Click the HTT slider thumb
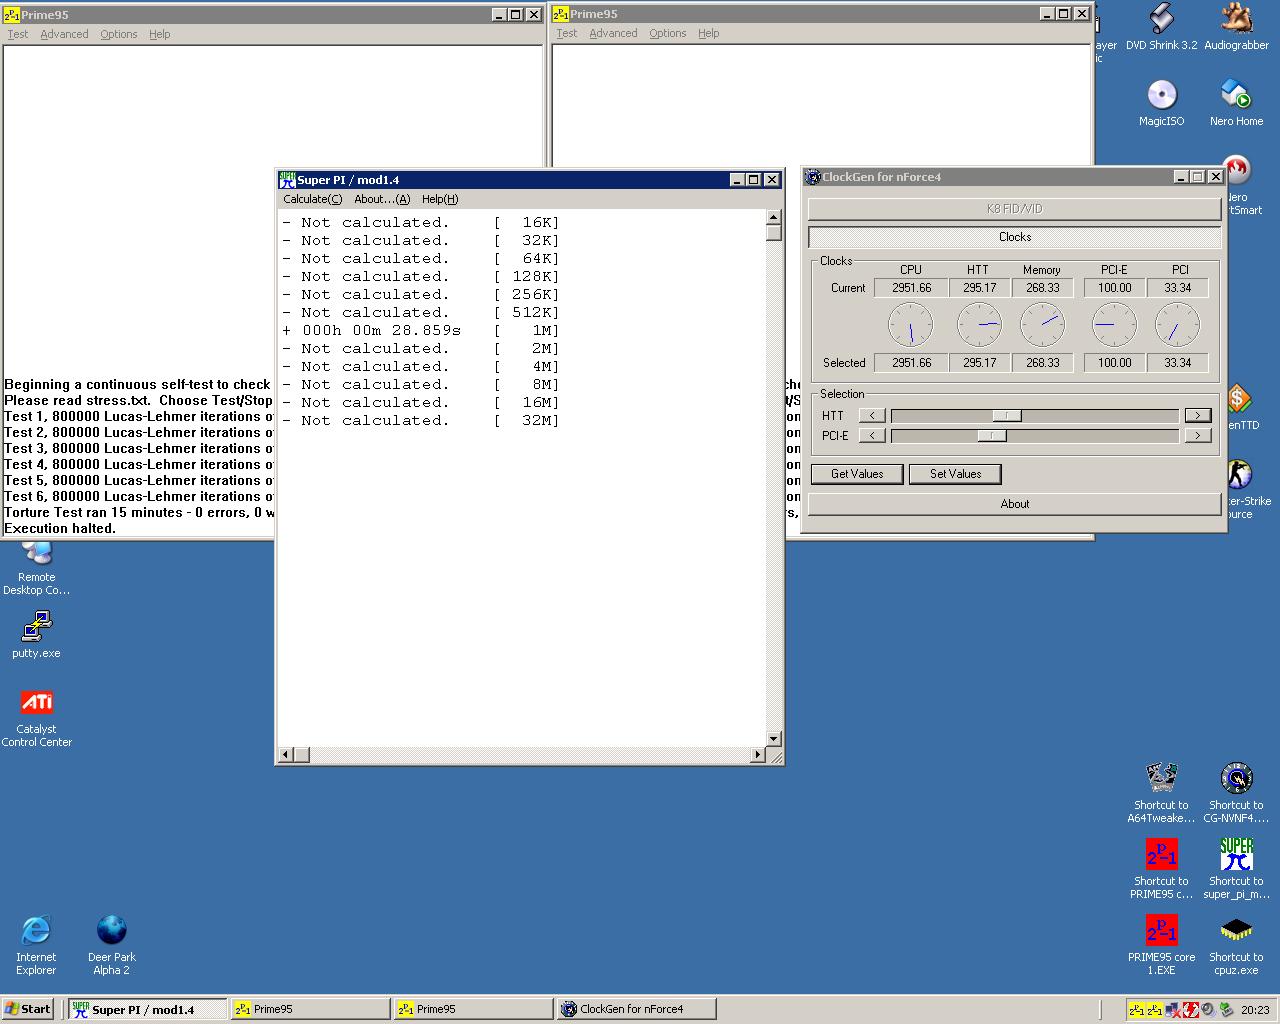 point(1006,416)
